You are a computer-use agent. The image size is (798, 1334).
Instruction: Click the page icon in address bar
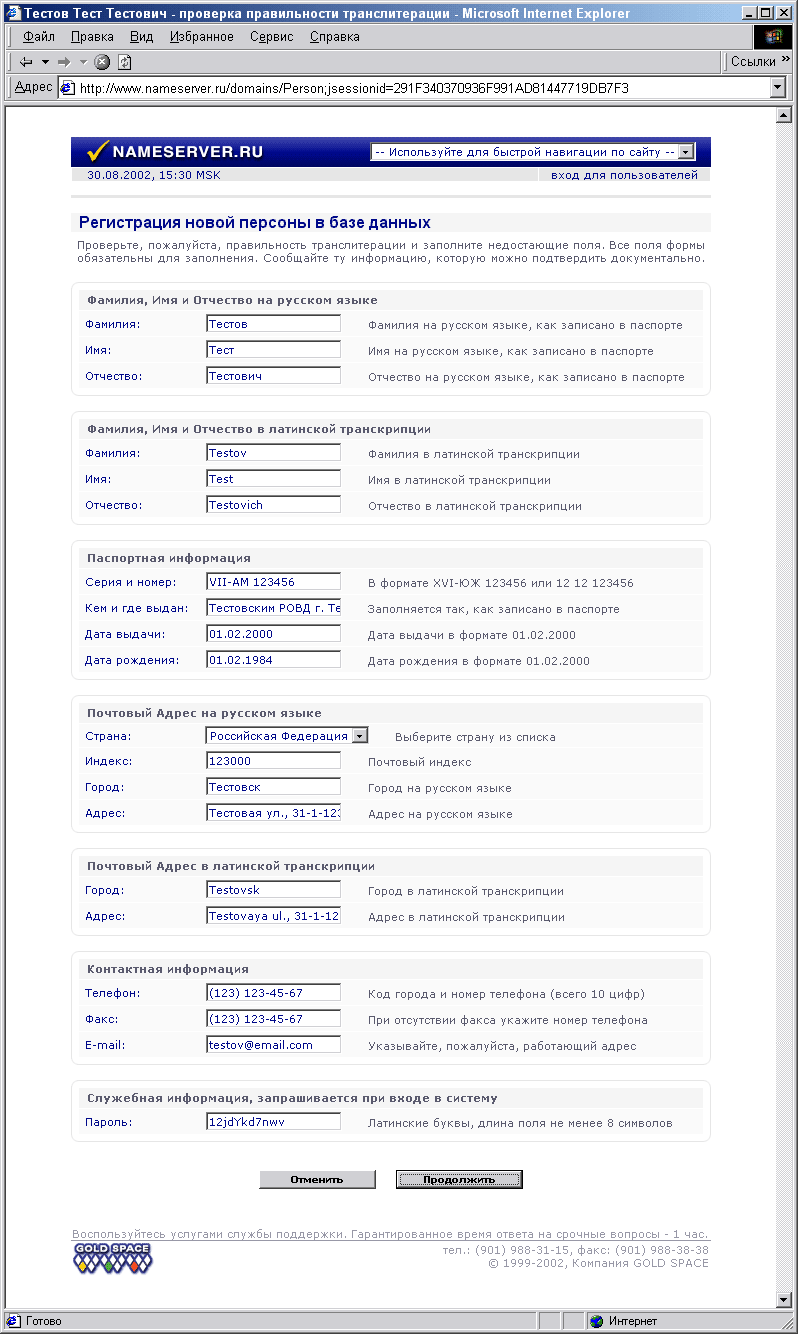[68, 88]
